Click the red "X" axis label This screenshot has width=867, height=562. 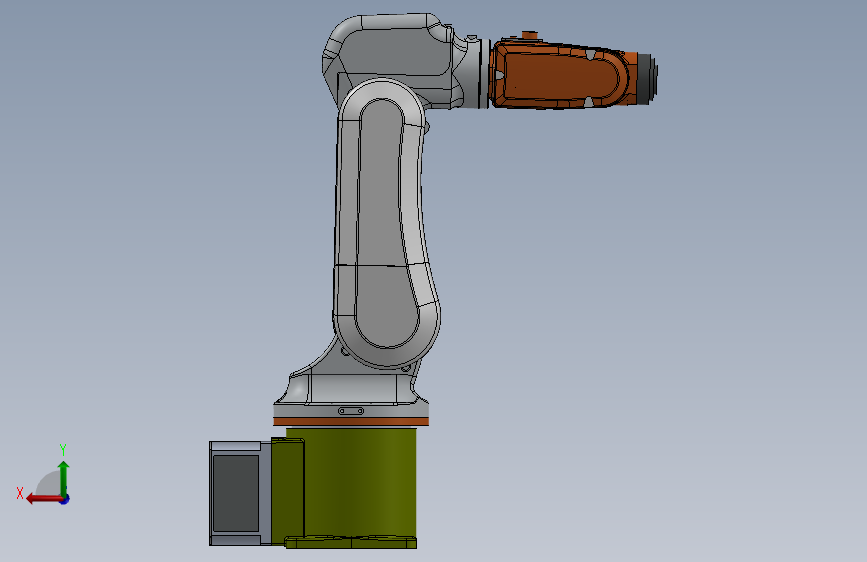point(20,493)
